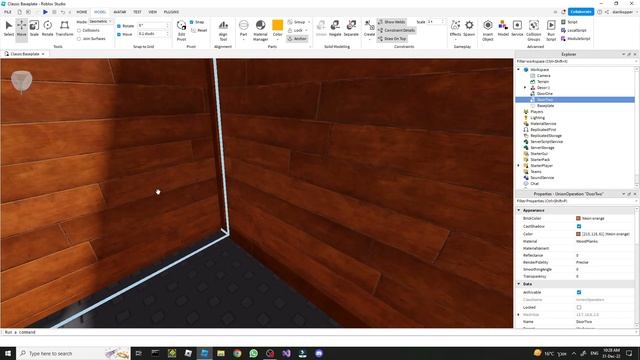The image size is (640, 360).
Task: Click the Negate solid modeling tool
Action: (x=335, y=28)
